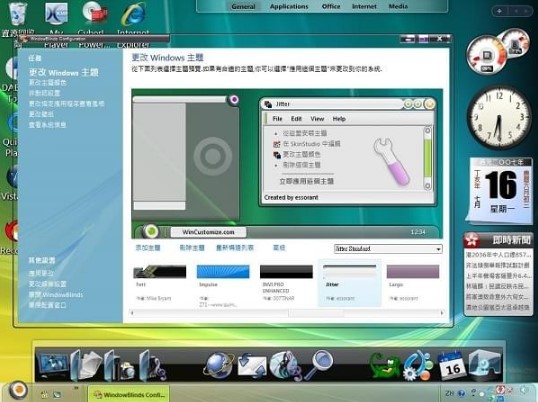Click the ZH language indicator in tray
Screen dimensions: 538x402
pos(449,393)
